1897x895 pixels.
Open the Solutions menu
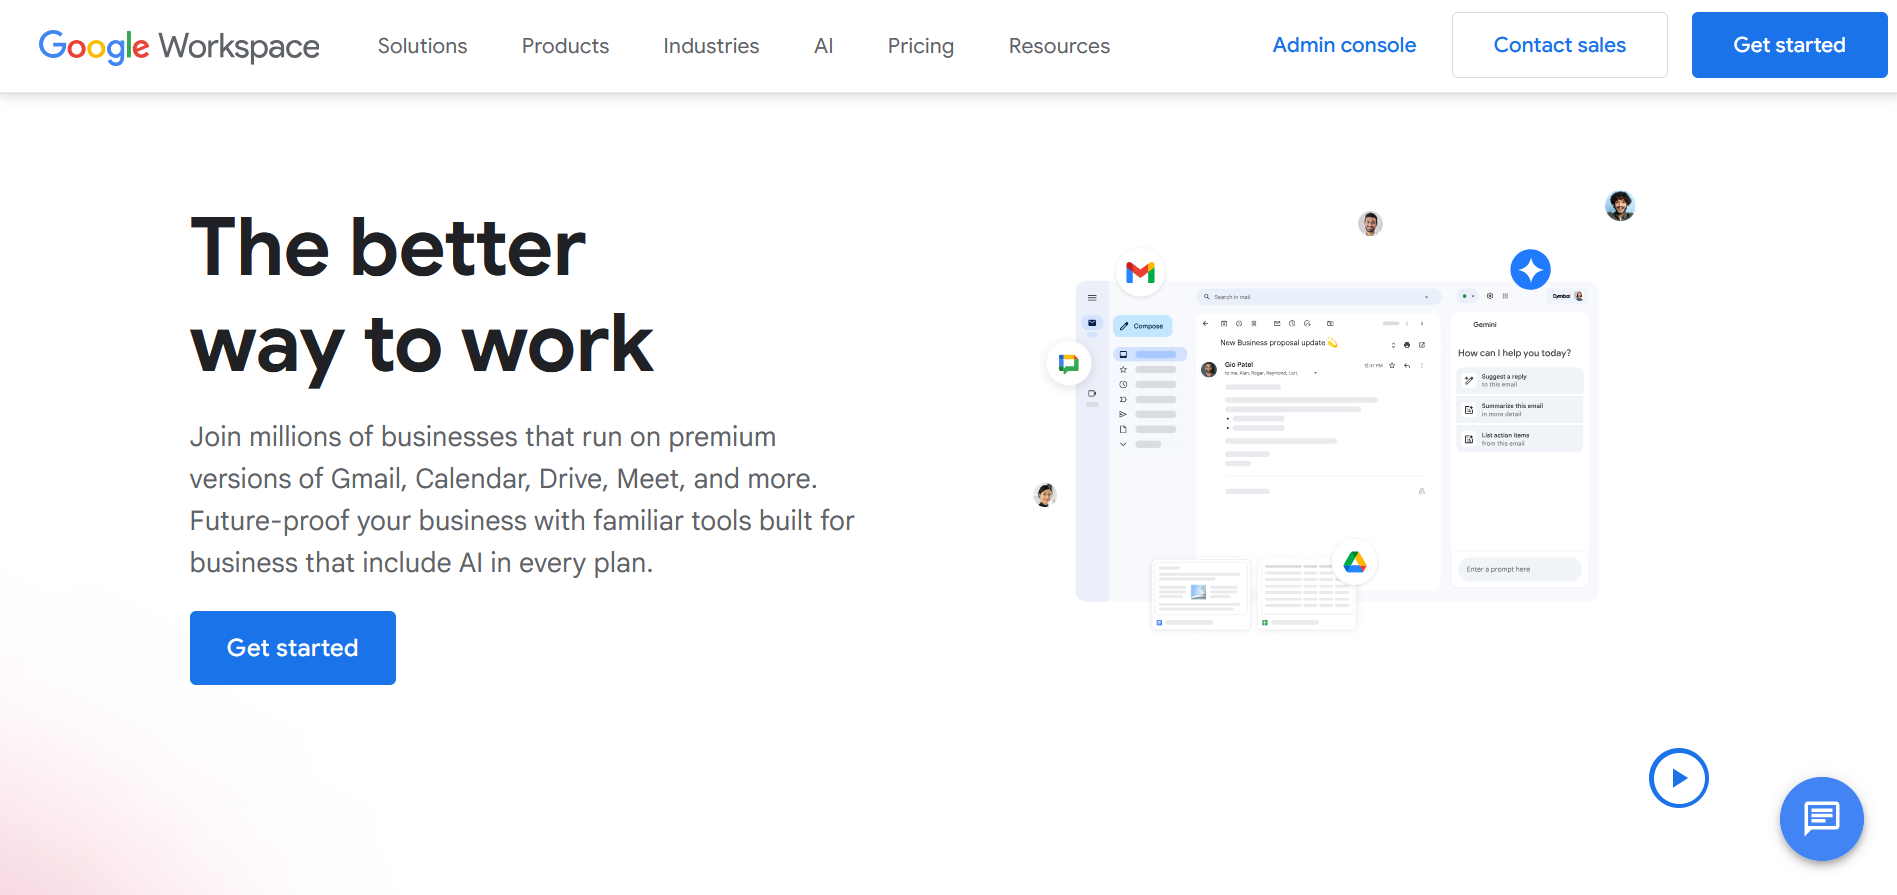click(422, 46)
